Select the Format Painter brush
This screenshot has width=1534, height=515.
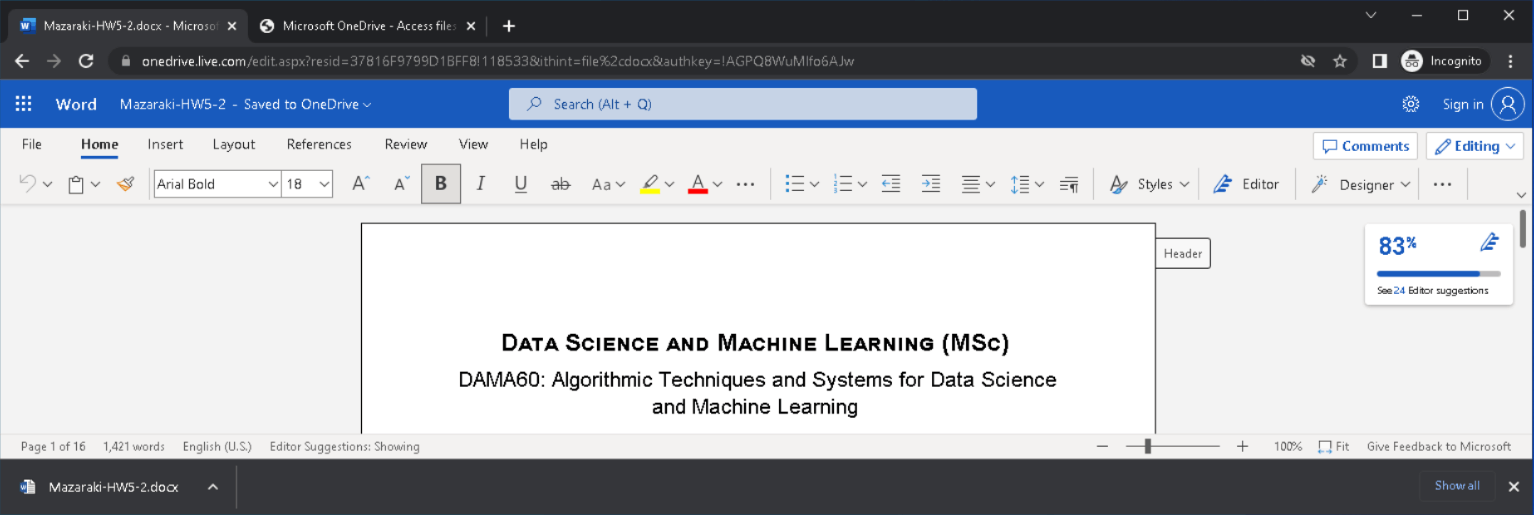[125, 184]
